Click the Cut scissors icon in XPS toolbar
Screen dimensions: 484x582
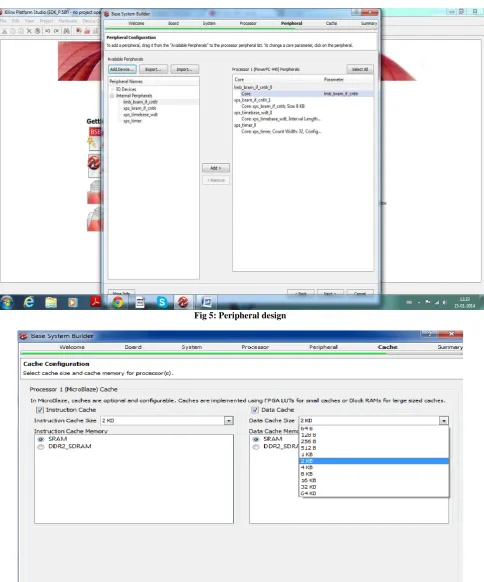pyautogui.click(x=4, y=31)
